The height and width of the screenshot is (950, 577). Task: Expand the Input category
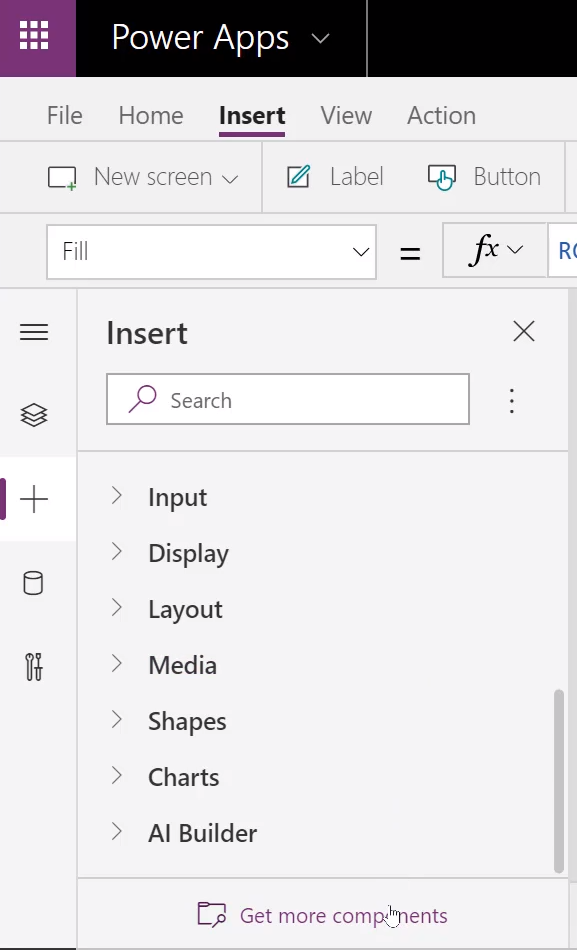click(x=177, y=497)
